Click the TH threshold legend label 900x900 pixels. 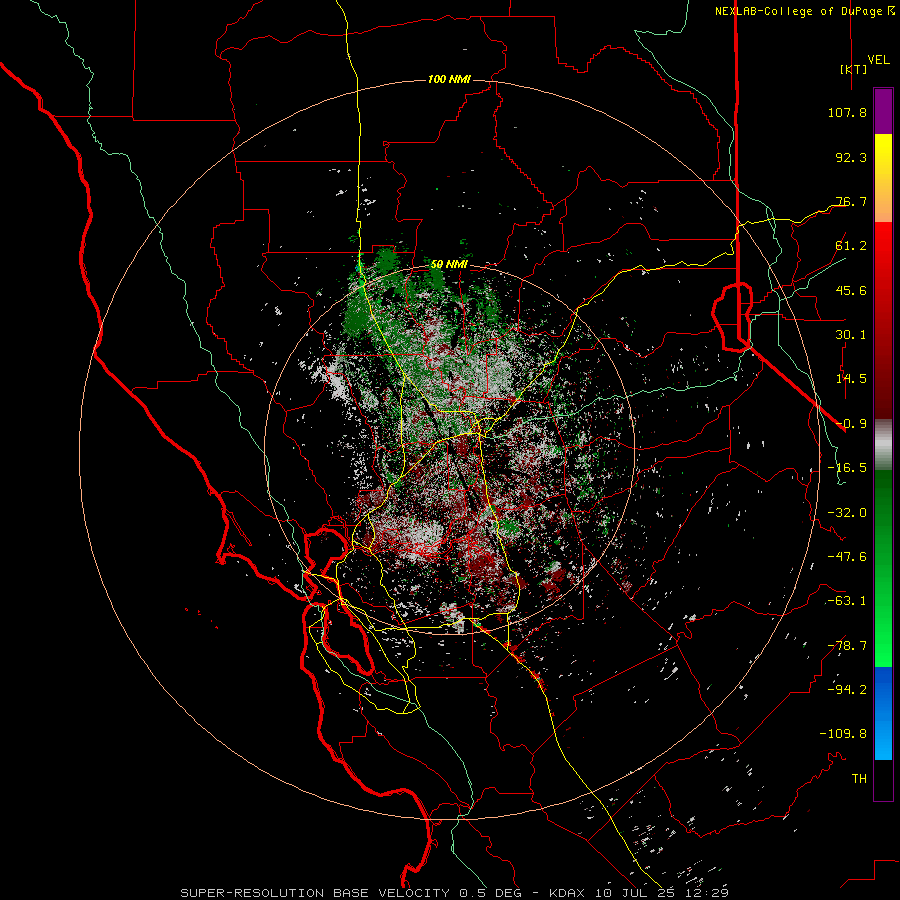[x=859, y=779]
